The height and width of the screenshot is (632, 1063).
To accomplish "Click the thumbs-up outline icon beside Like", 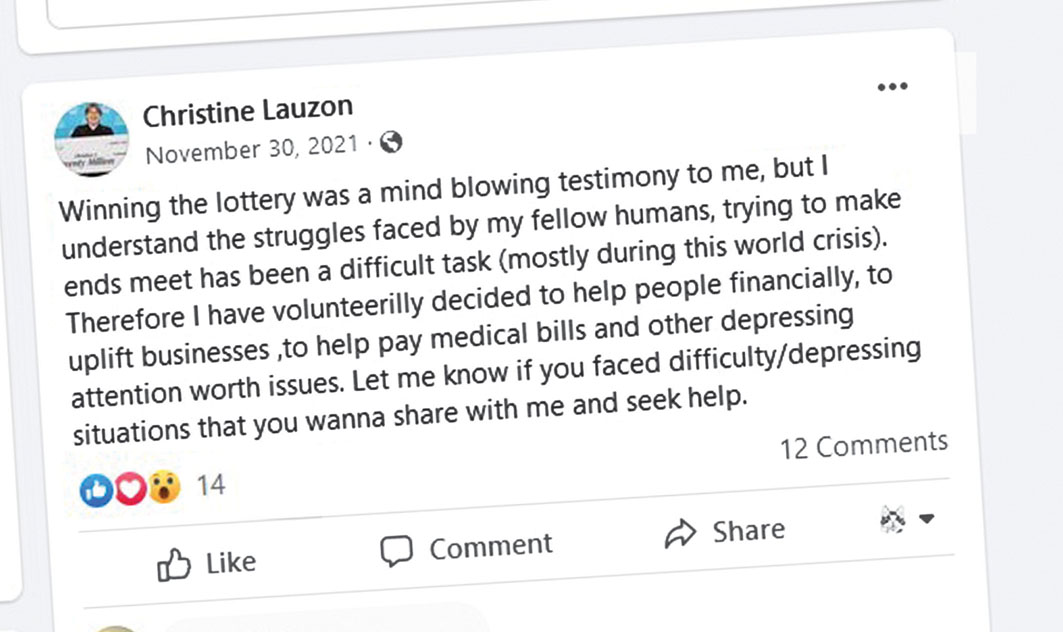I will [x=175, y=566].
